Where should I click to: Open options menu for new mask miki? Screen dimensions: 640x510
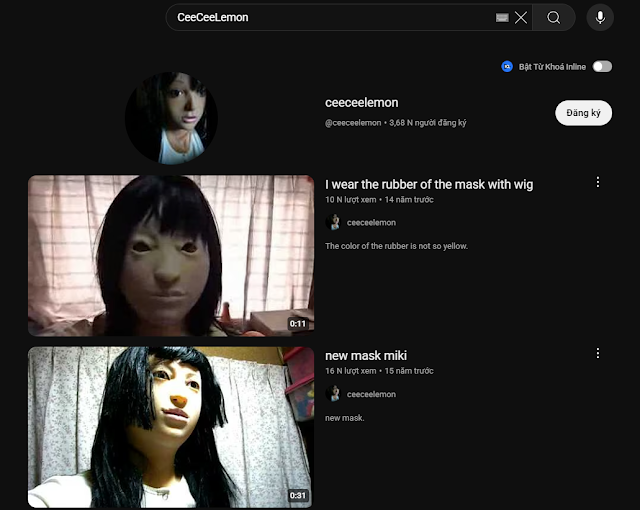(598, 353)
